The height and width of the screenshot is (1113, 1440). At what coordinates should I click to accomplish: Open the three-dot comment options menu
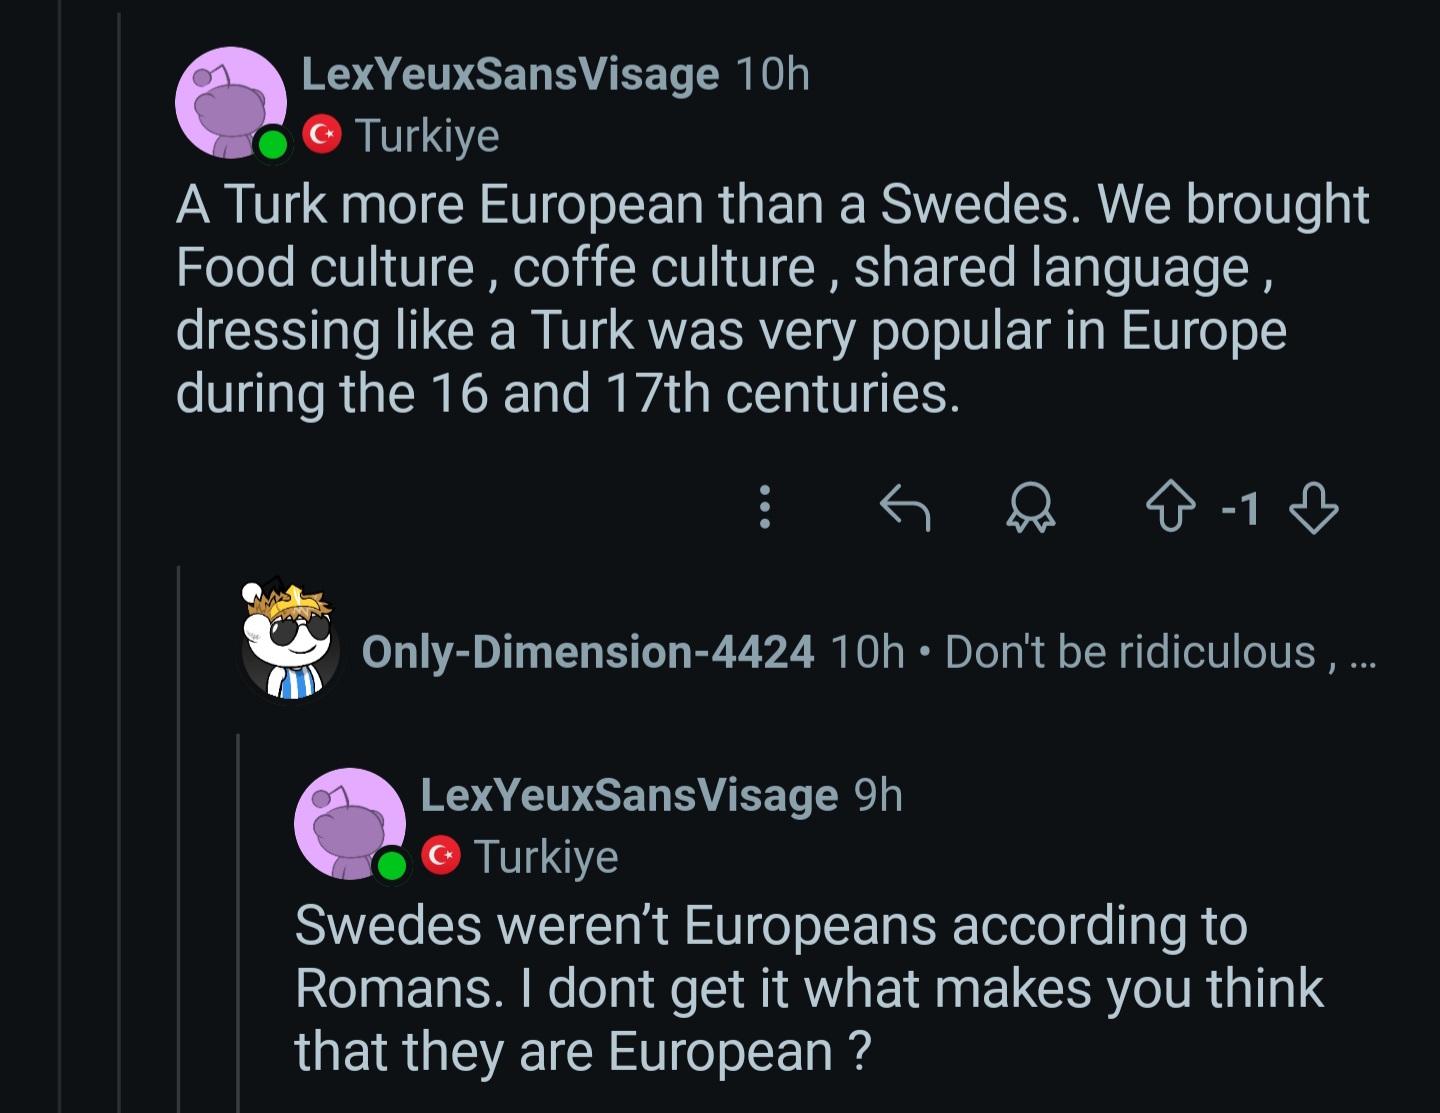pos(765,507)
